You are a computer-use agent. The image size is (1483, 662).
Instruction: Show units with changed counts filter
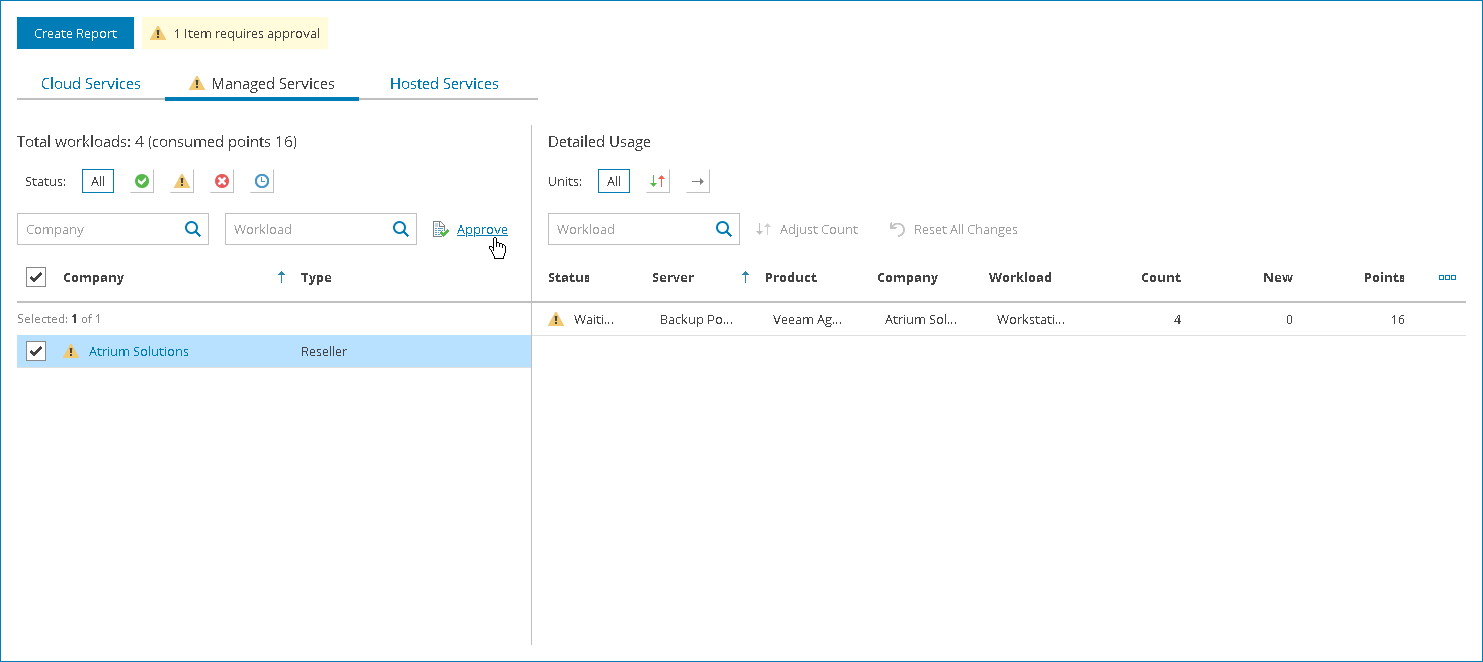(657, 181)
